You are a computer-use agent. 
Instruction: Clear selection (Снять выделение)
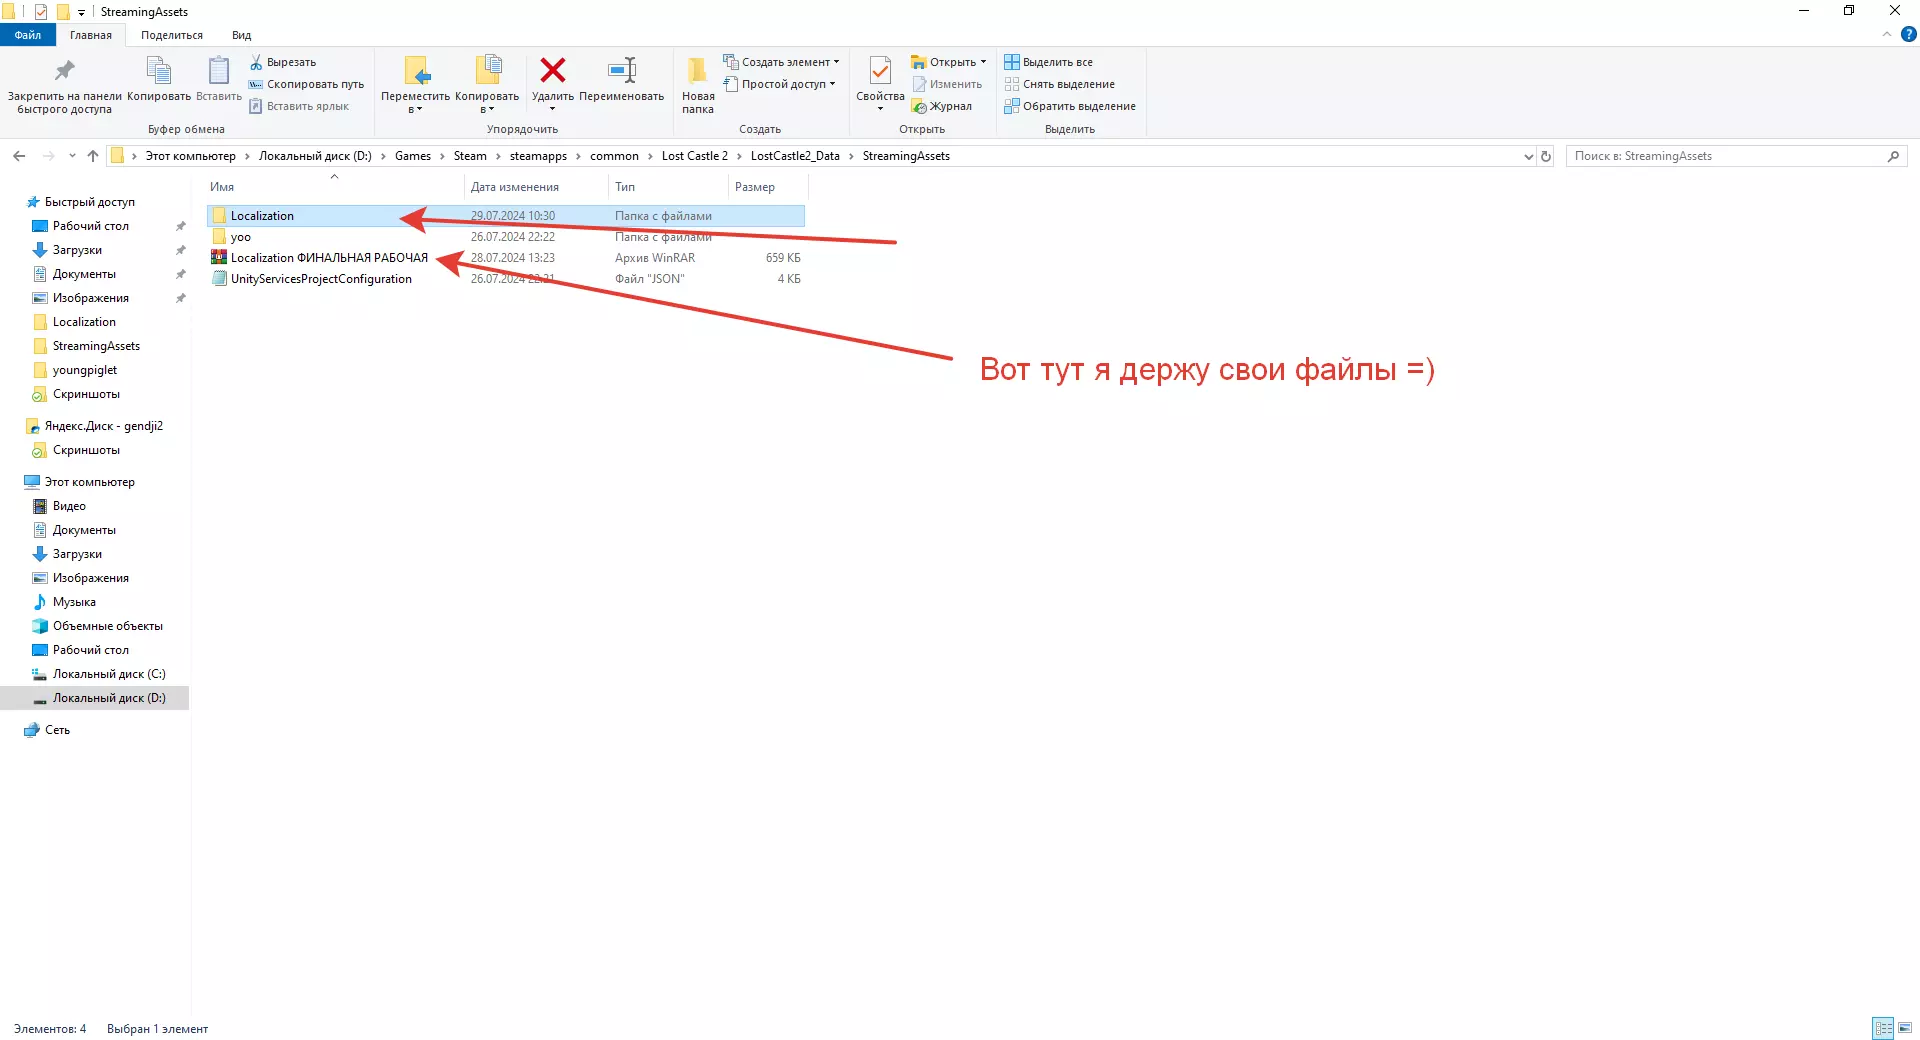tap(1060, 84)
